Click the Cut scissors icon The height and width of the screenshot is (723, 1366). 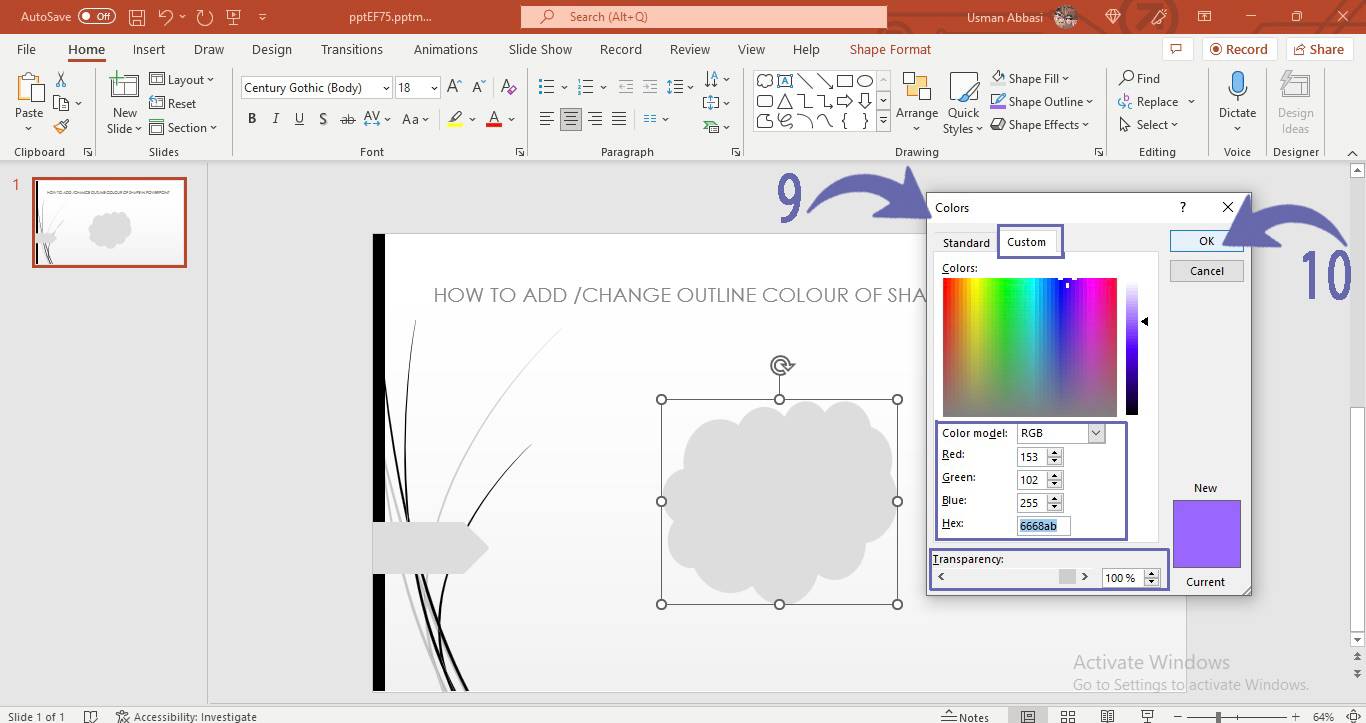[x=61, y=80]
